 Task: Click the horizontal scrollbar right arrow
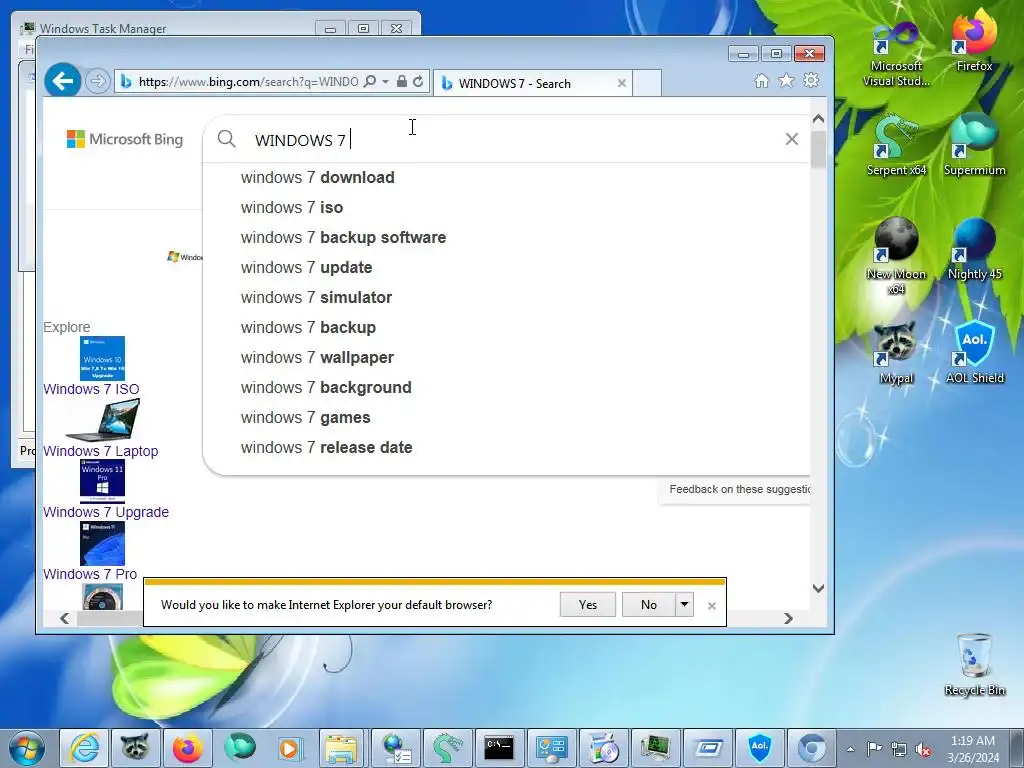[x=788, y=618]
